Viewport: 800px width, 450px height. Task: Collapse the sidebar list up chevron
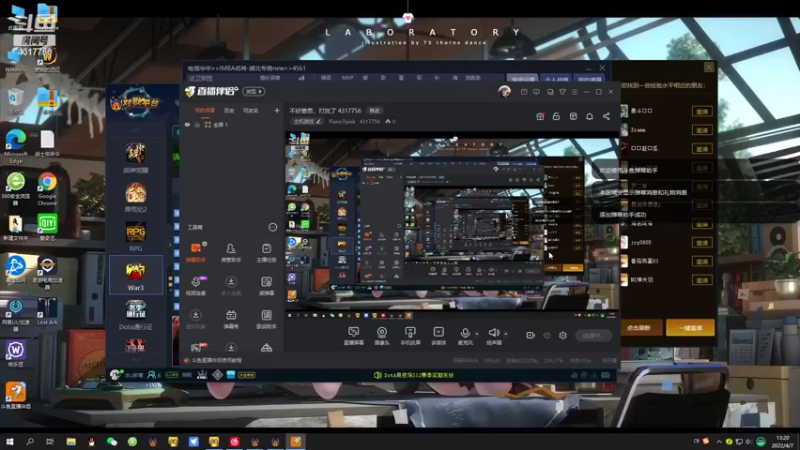(136, 131)
